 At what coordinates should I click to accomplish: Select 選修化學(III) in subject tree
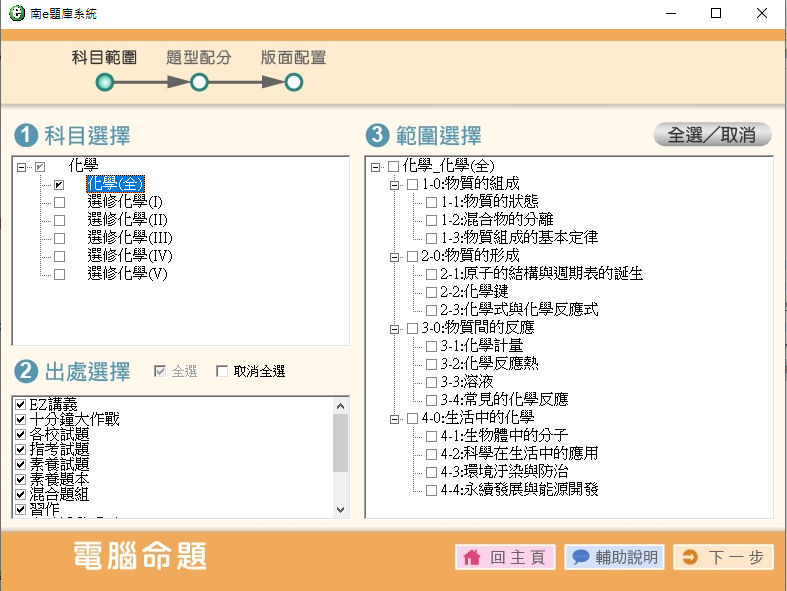[130, 238]
